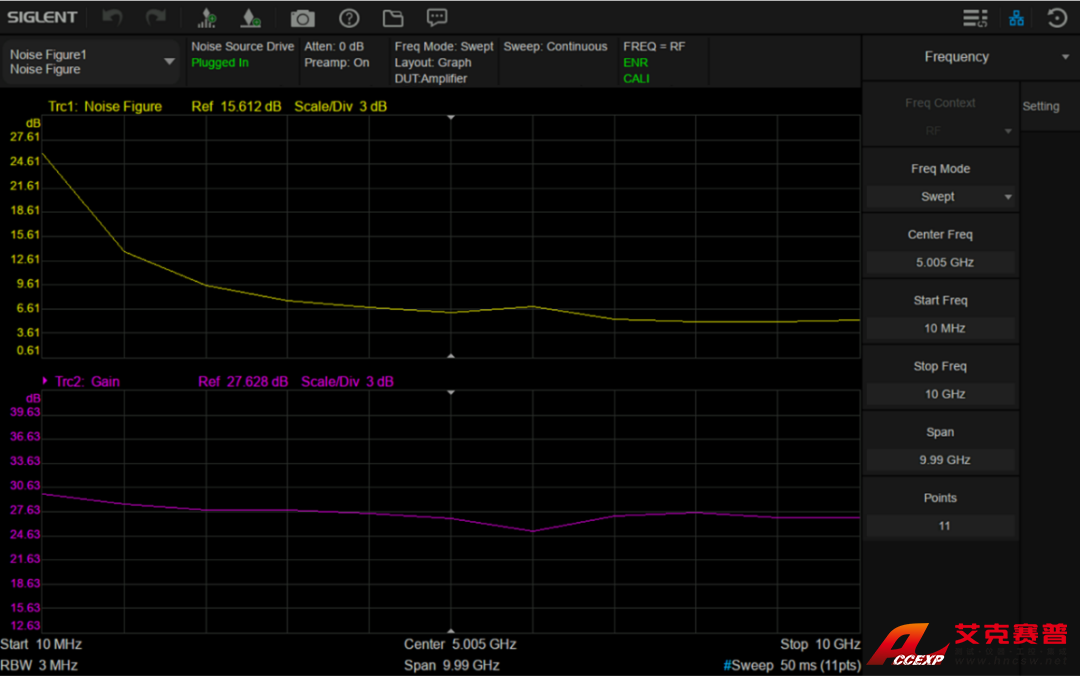This screenshot has width=1080, height=676.
Task: Click the network connection icon
Action: point(1016,18)
